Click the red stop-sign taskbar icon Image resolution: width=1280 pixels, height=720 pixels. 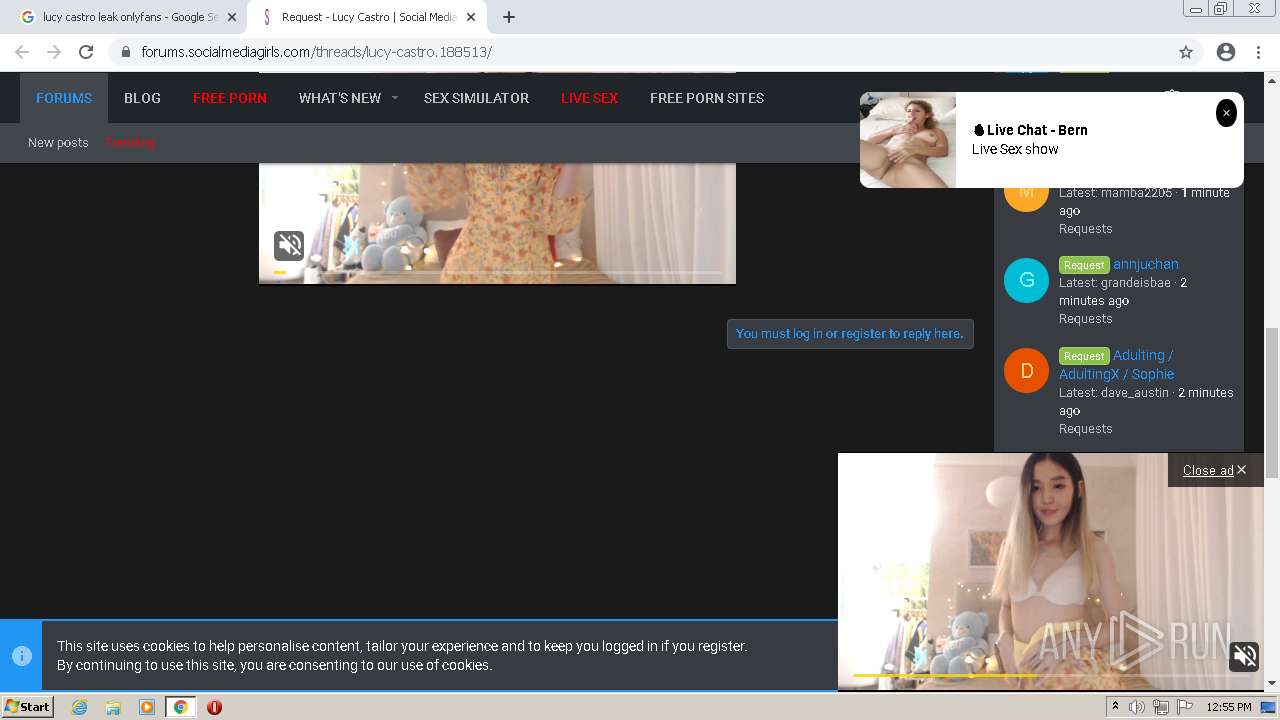pos(214,707)
